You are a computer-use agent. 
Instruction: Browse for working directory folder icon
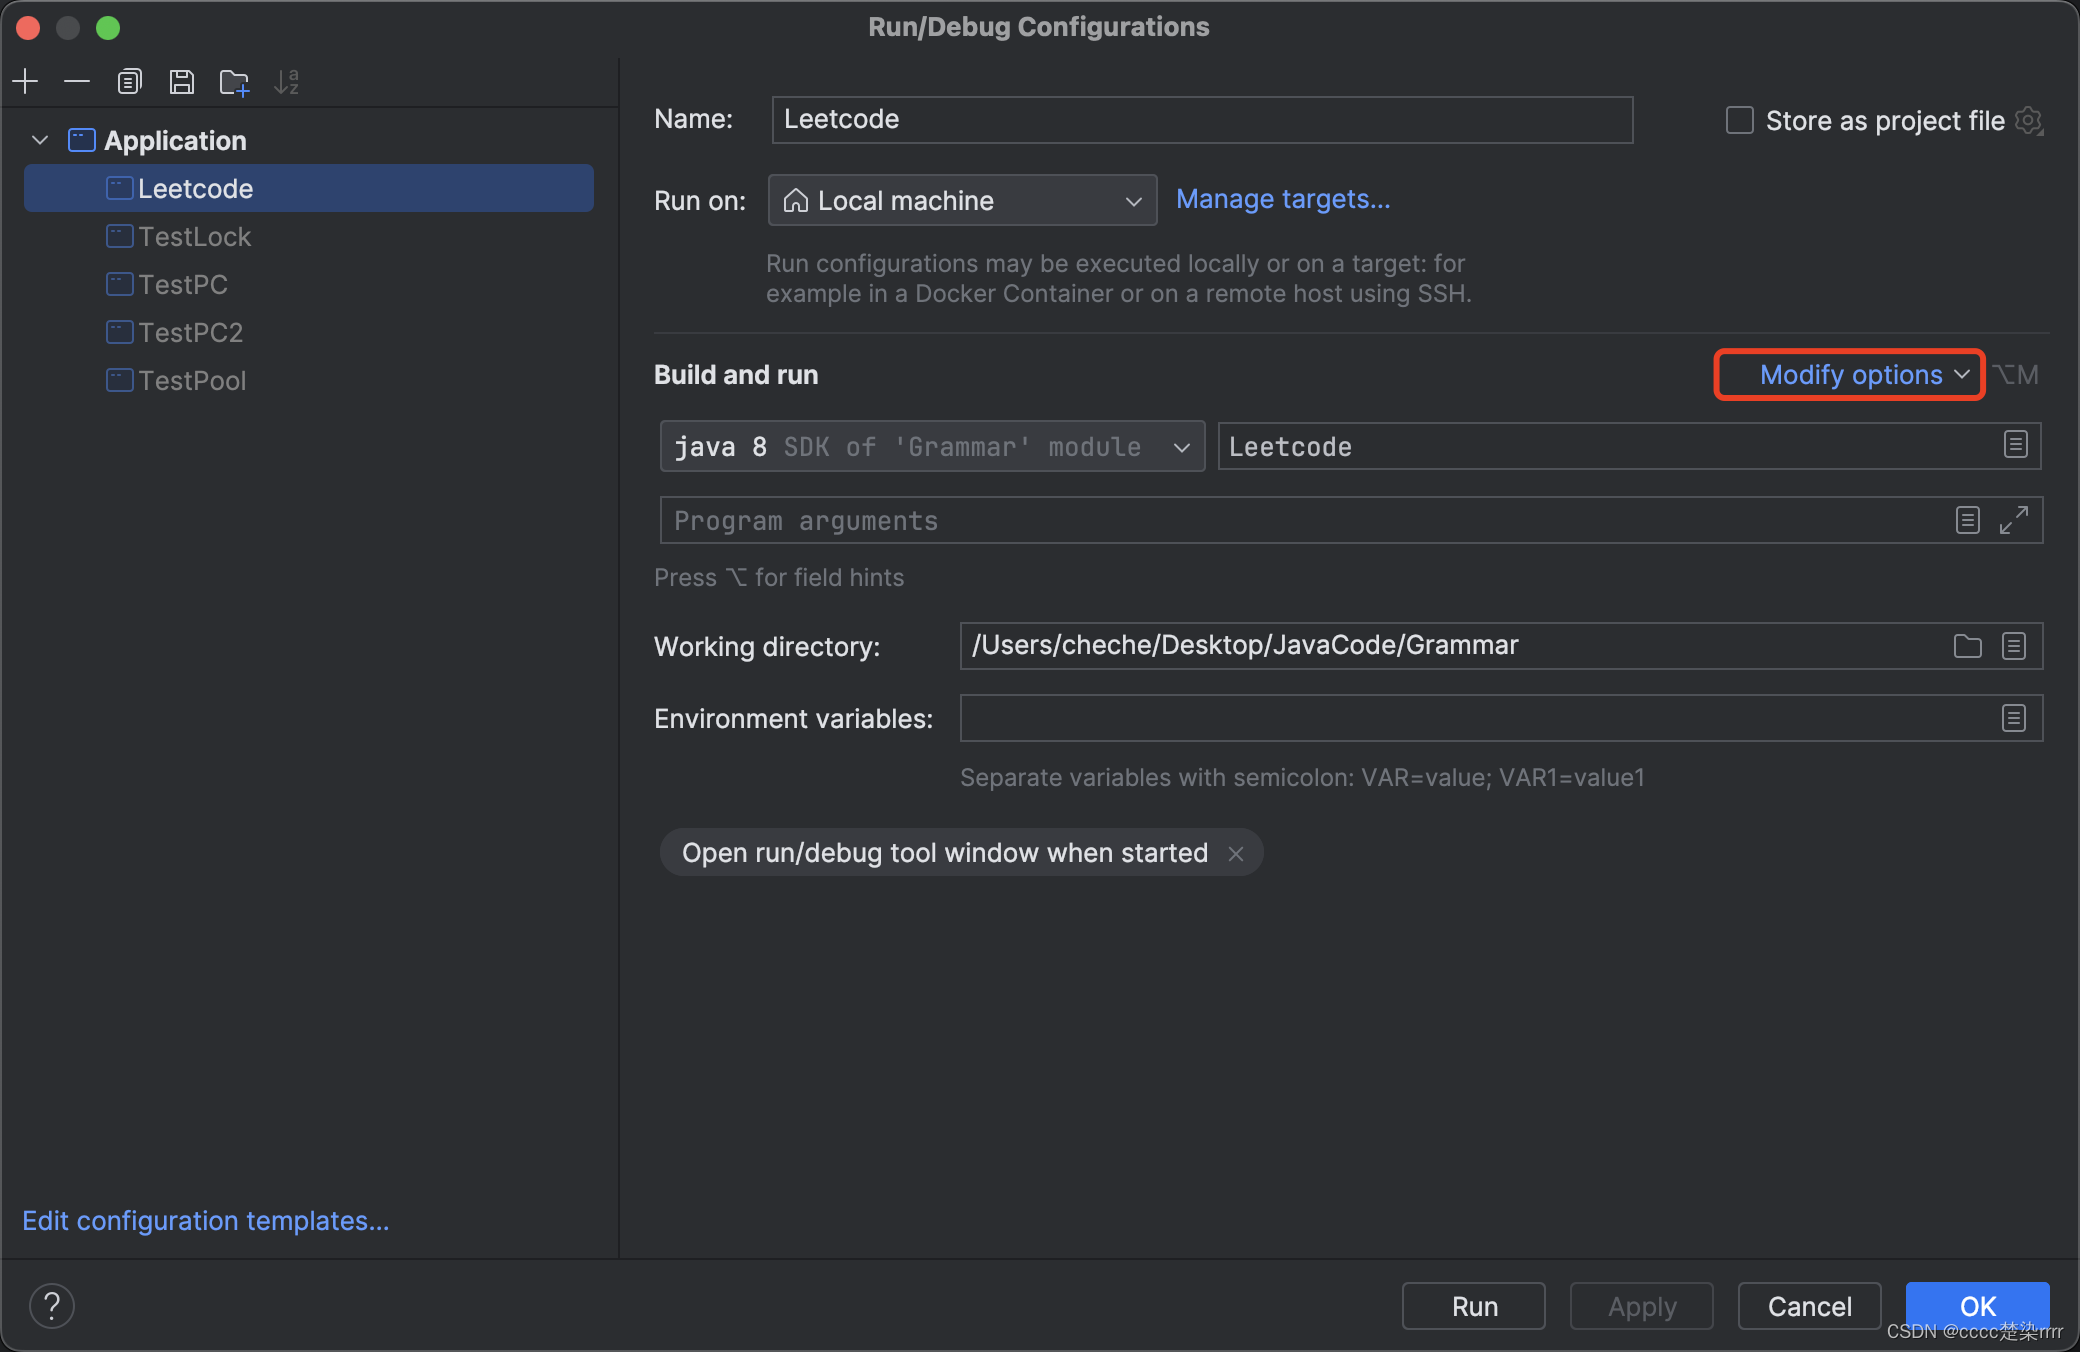[x=1967, y=646]
